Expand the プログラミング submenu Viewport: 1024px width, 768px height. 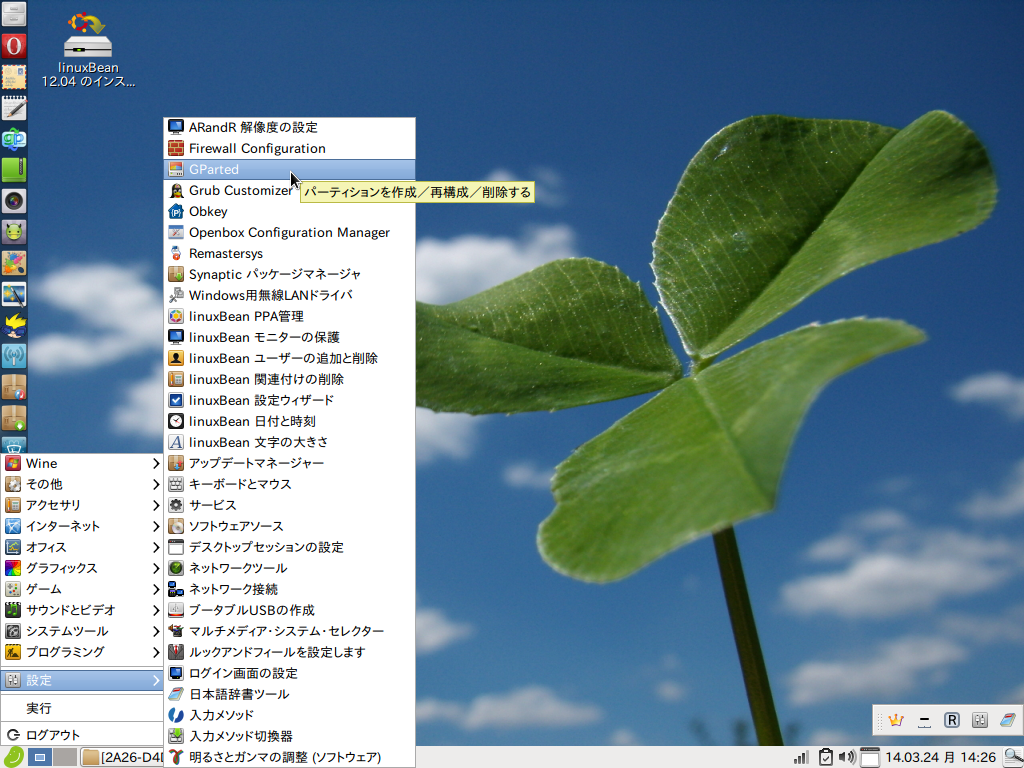point(82,652)
